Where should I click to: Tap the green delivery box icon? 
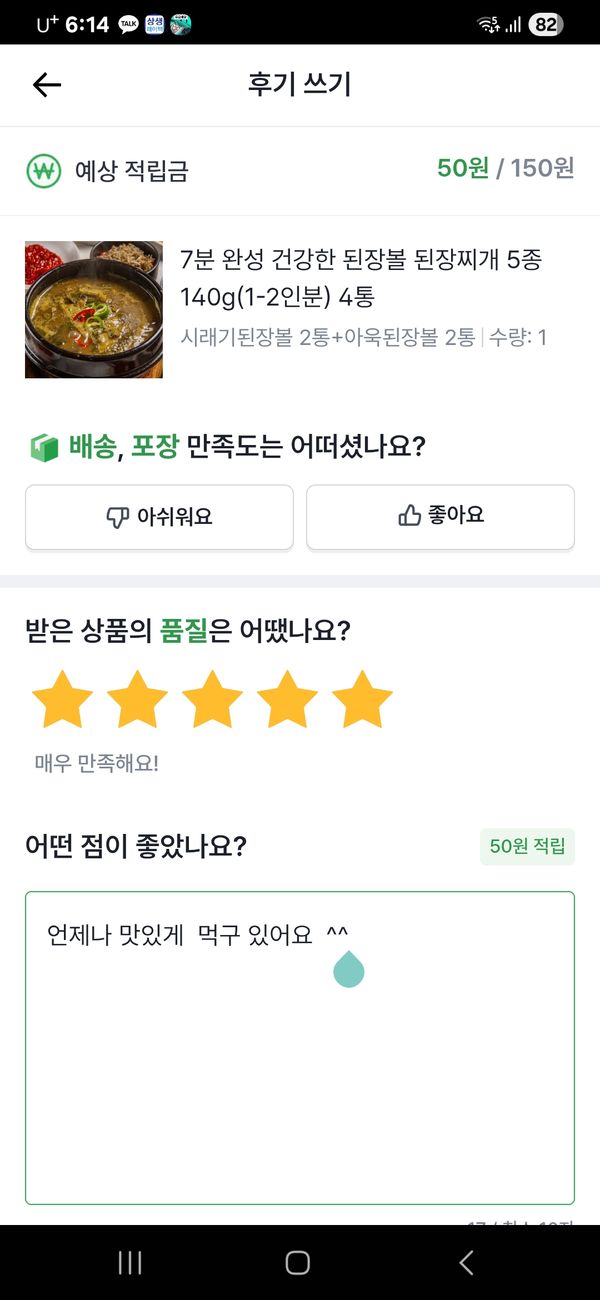point(43,447)
